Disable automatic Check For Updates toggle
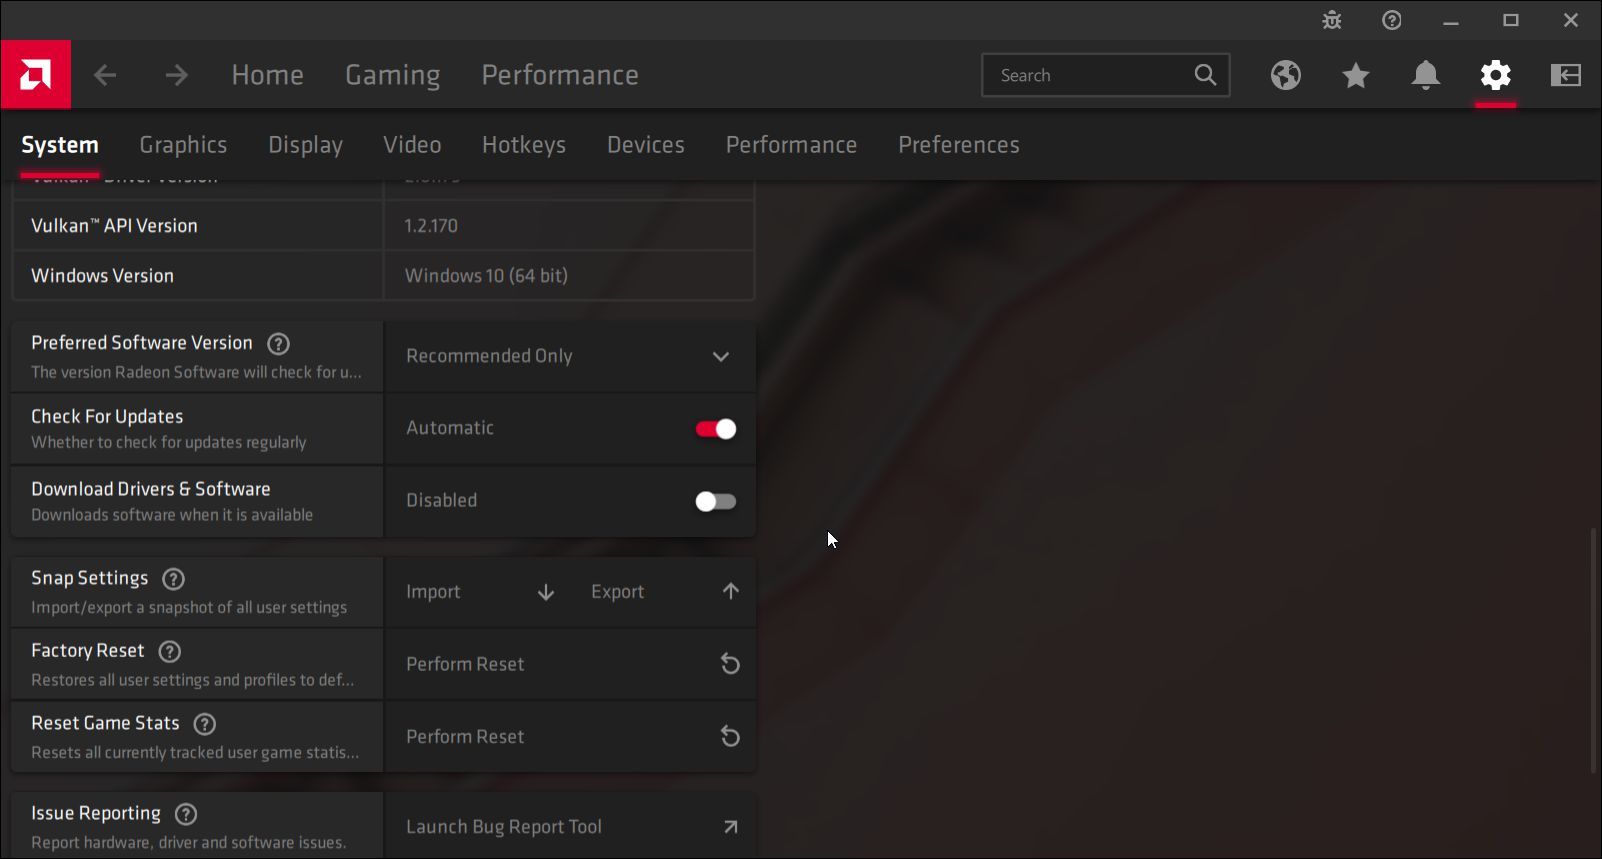 (715, 429)
